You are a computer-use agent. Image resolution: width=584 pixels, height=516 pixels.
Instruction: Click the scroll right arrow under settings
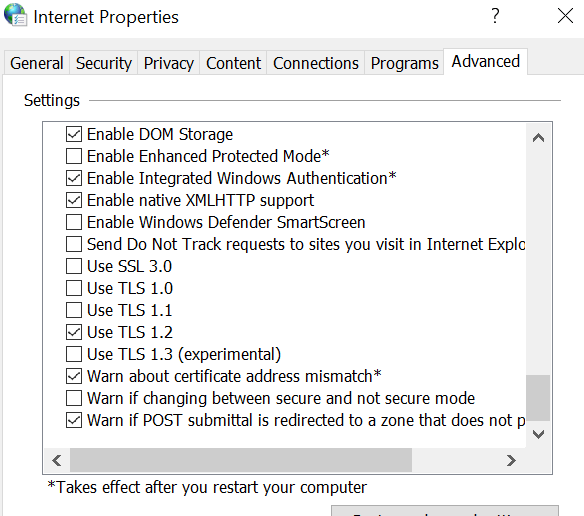(x=511, y=460)
